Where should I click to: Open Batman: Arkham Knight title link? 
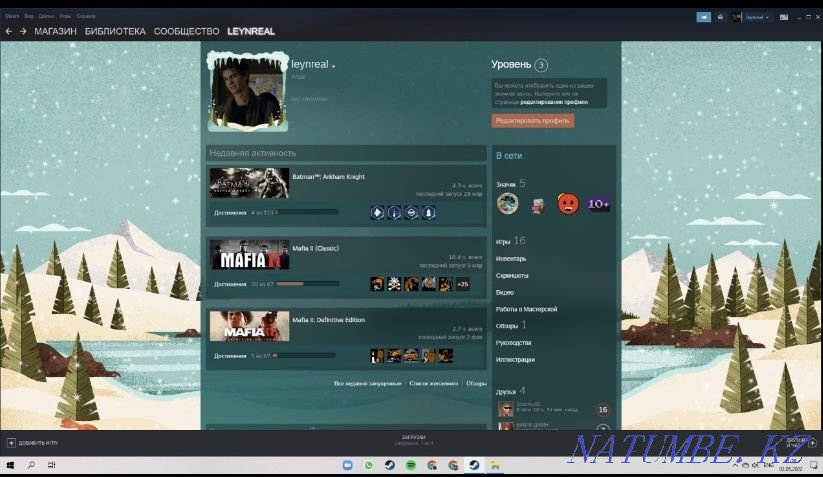tap(329, 177)
